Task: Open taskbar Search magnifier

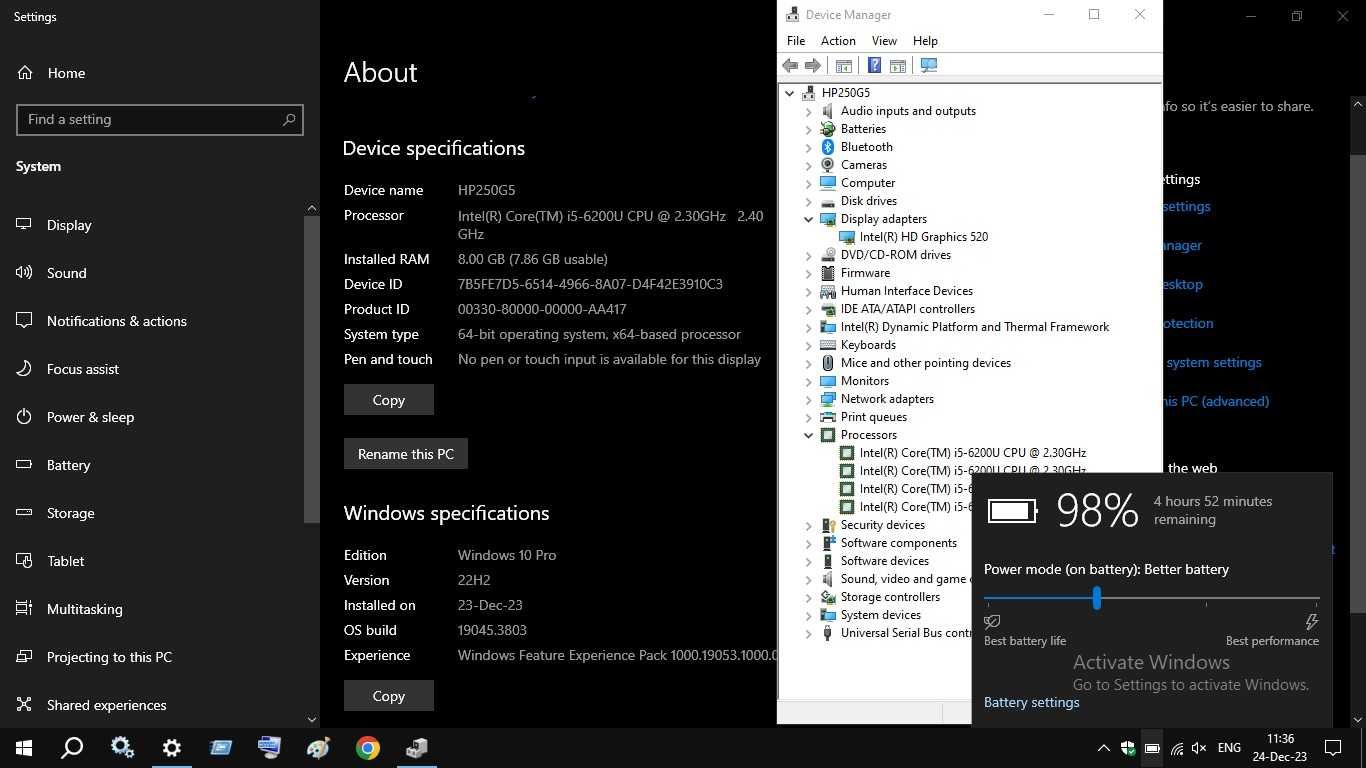Action: pyautogui.click(x=72, y=748)
